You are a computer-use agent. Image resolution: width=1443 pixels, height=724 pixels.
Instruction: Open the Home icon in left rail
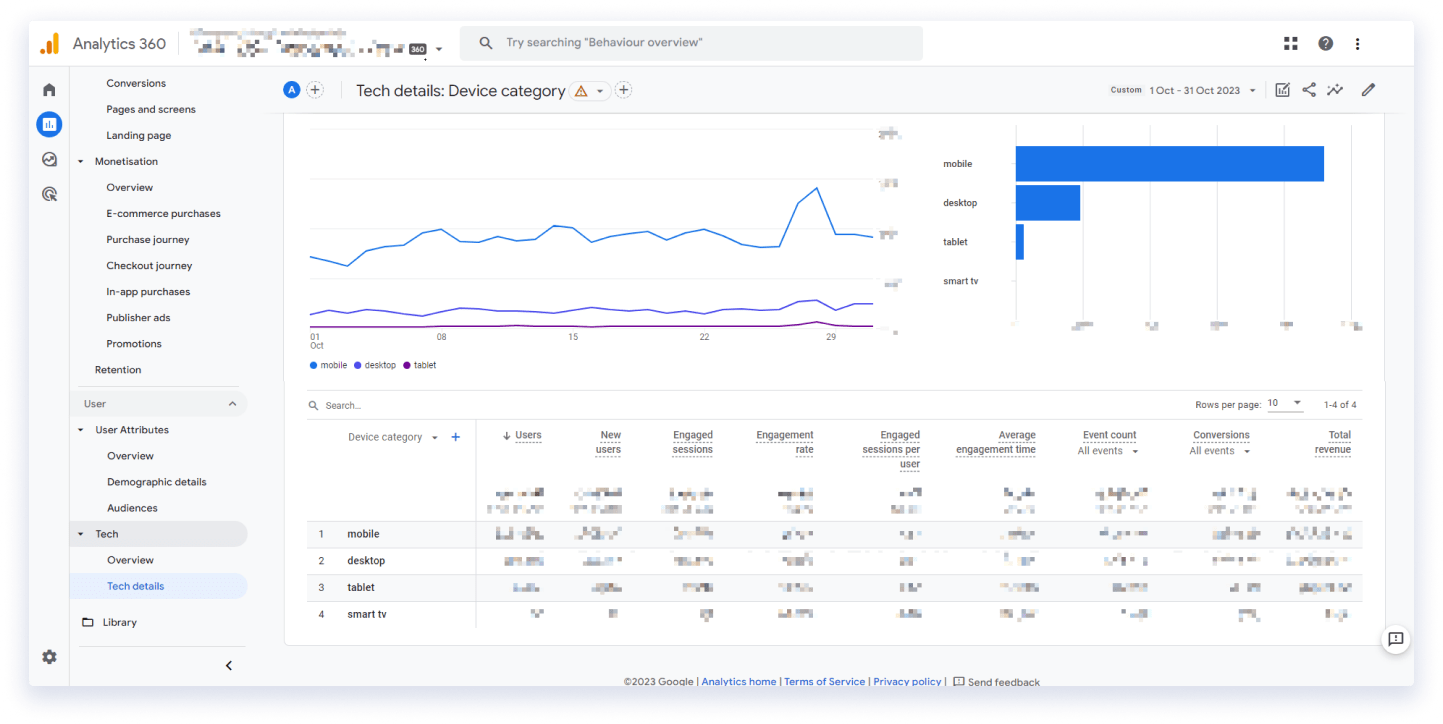click(49, 90)
